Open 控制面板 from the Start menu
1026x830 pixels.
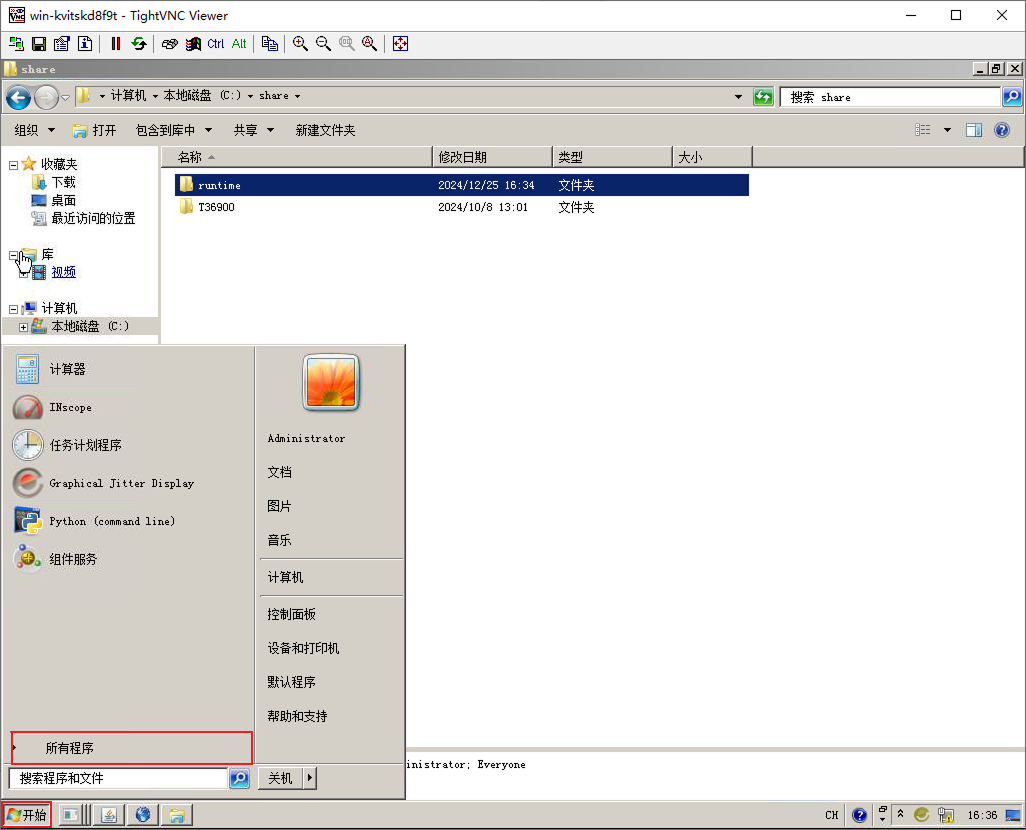click(291, 614)
